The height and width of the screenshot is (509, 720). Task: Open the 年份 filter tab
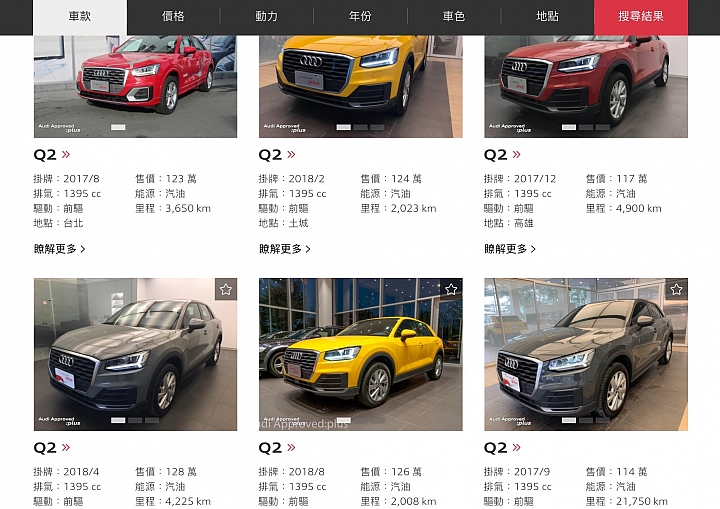(x=360, y=17)
